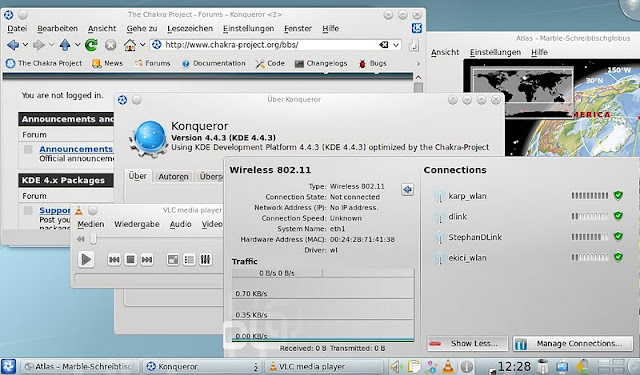Open the KDE application launcher
The height and width of the screenshot is (375, 640).
(x=9, y=366)
